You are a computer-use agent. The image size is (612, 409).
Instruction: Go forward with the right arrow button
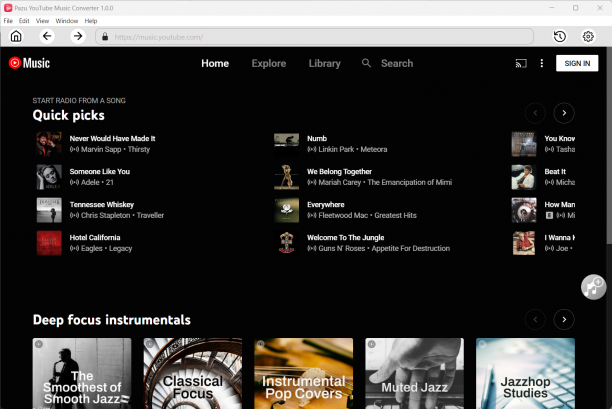coord(78,37)
